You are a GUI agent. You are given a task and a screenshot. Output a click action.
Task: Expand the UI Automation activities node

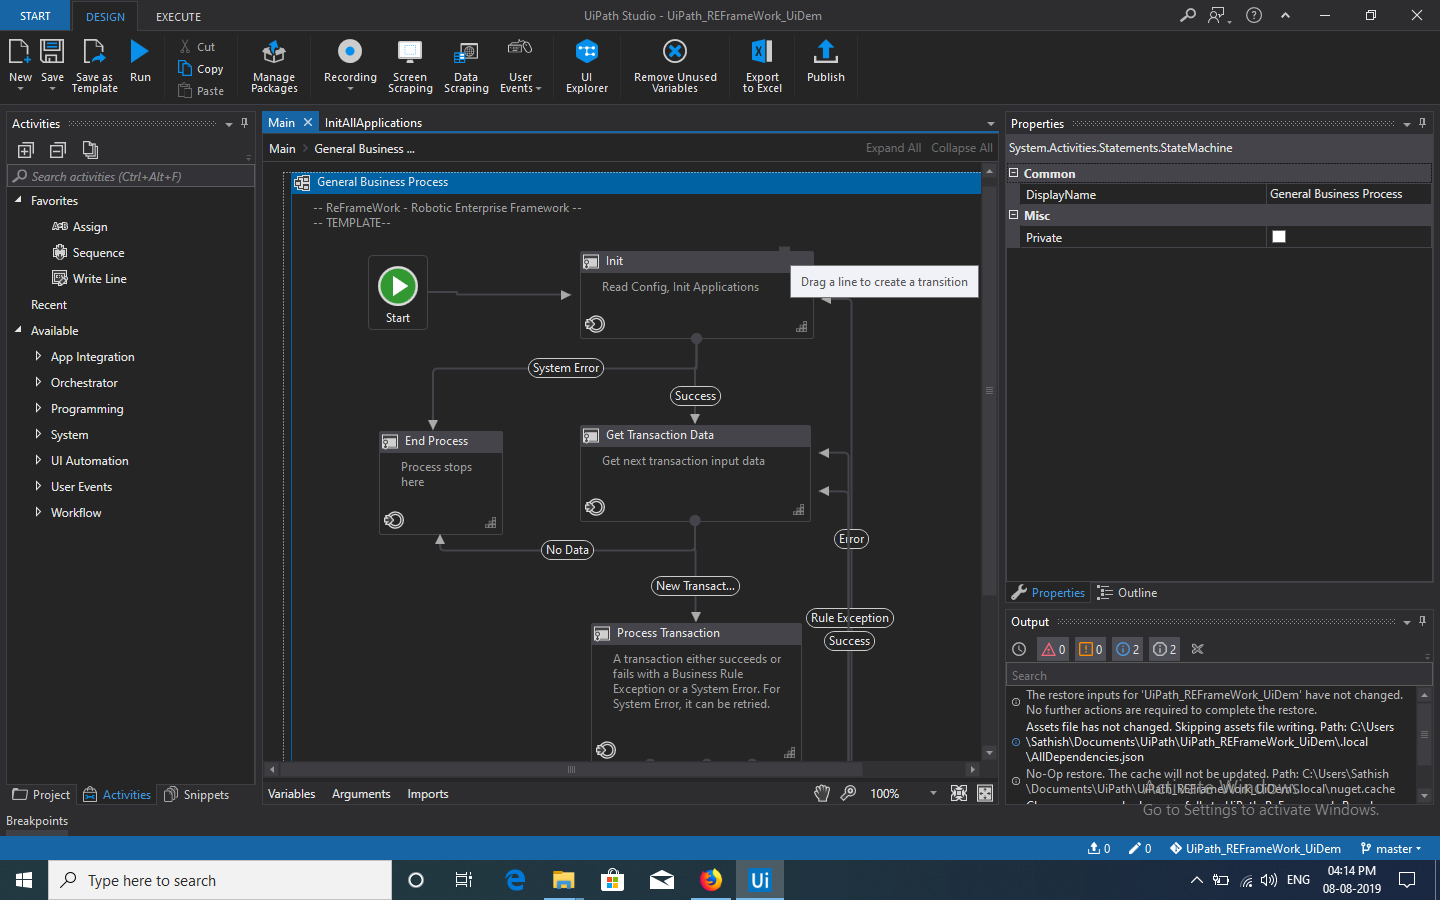pyautogui.click(x=38, y=460)
